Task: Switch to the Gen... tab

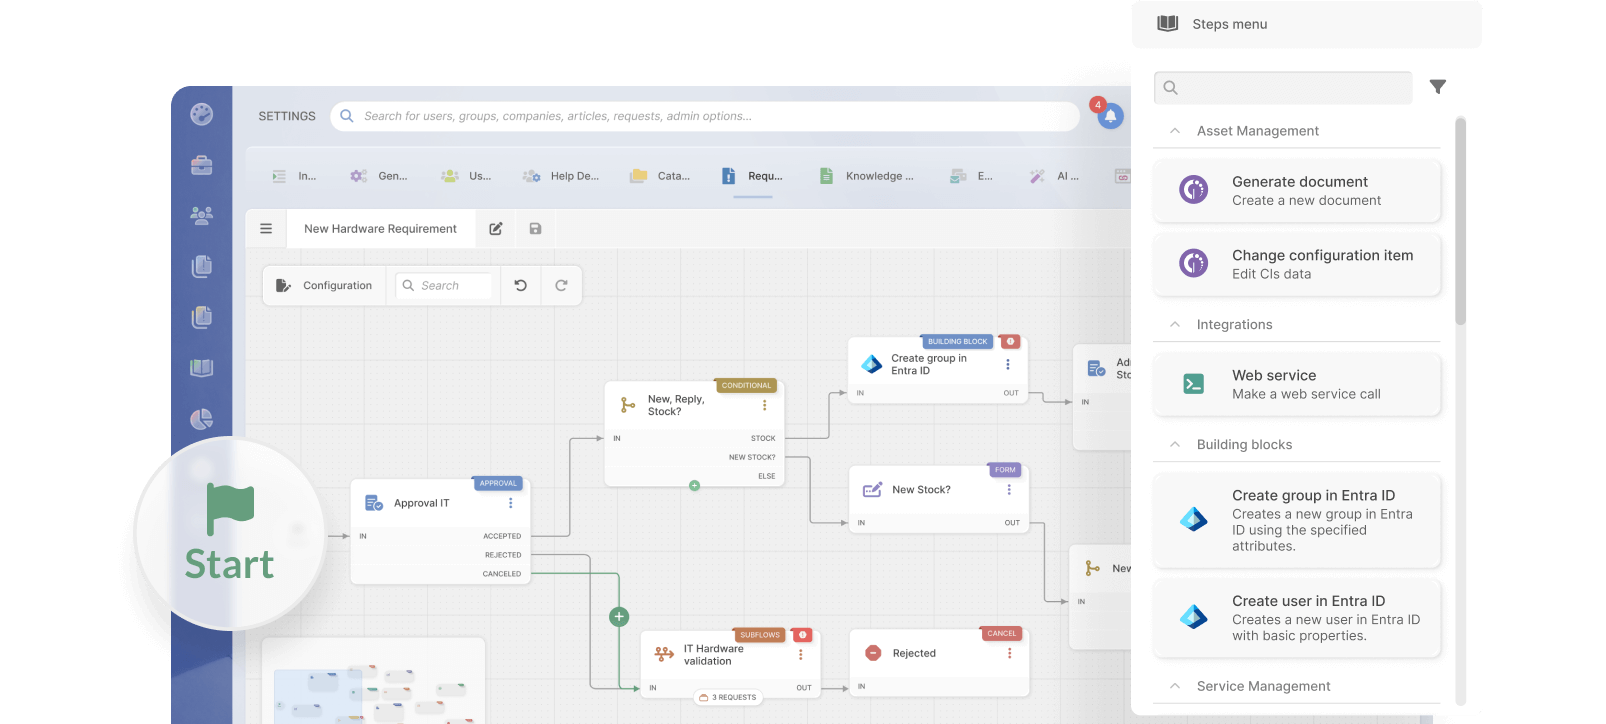Action: 379,176
